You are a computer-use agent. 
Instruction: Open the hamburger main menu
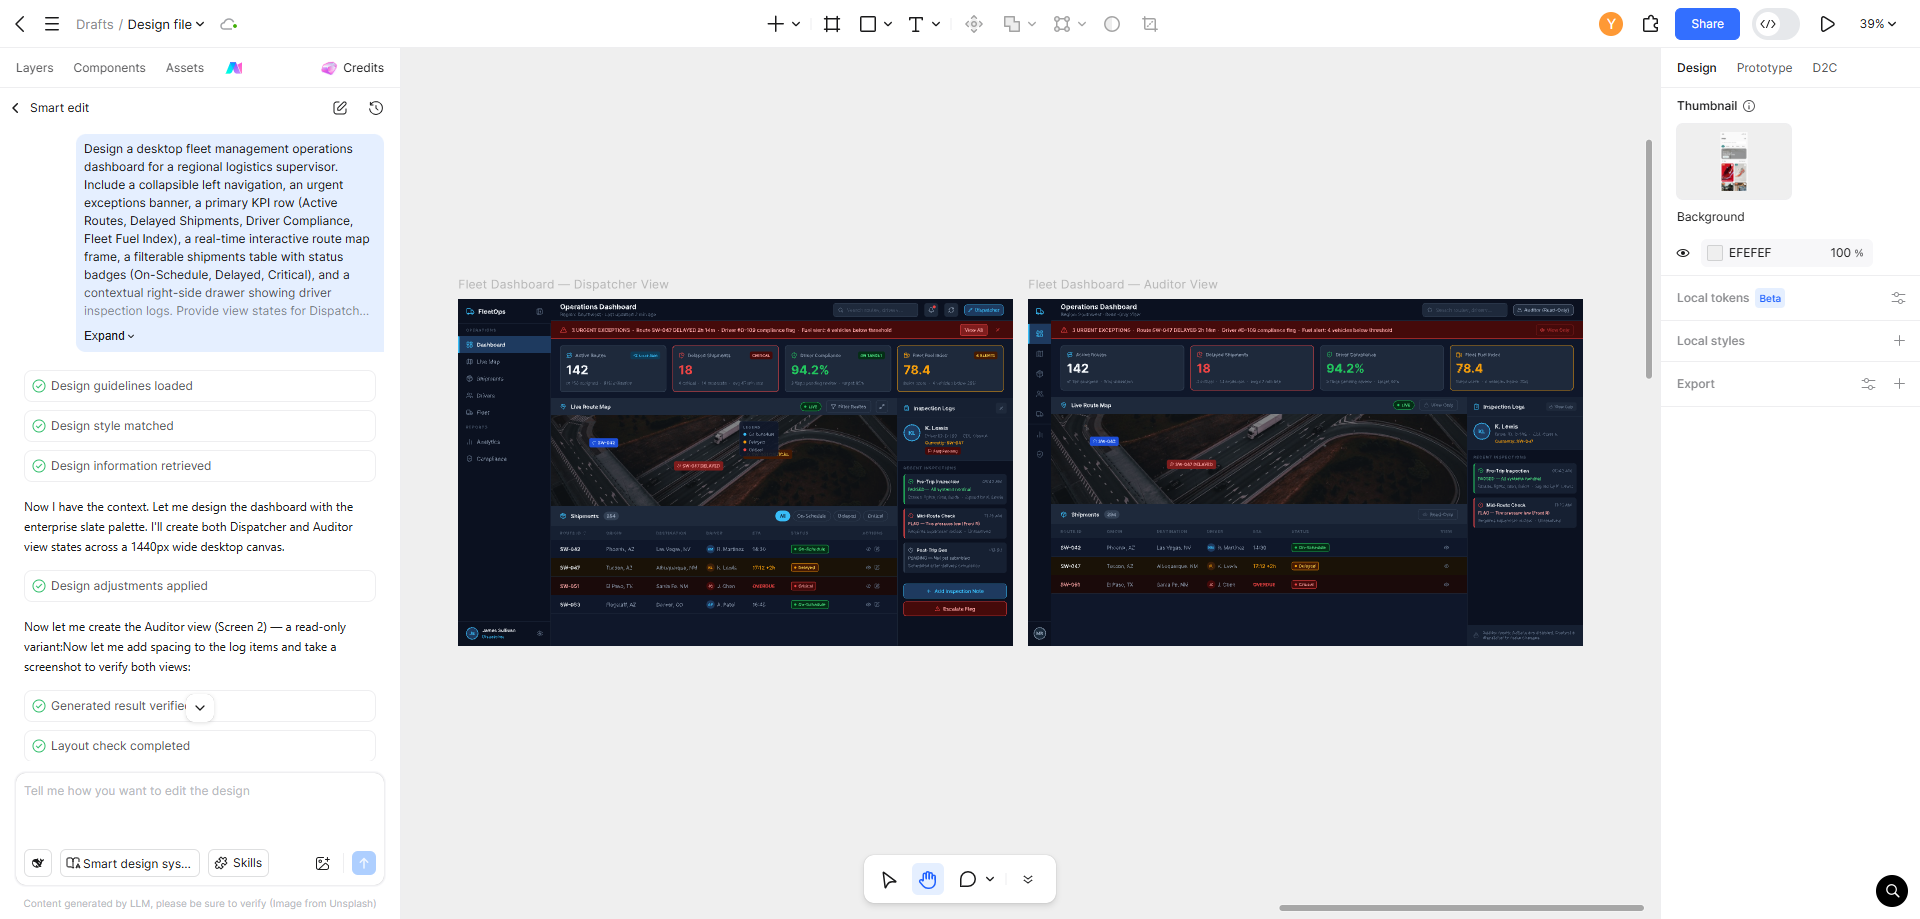[52, 24]
